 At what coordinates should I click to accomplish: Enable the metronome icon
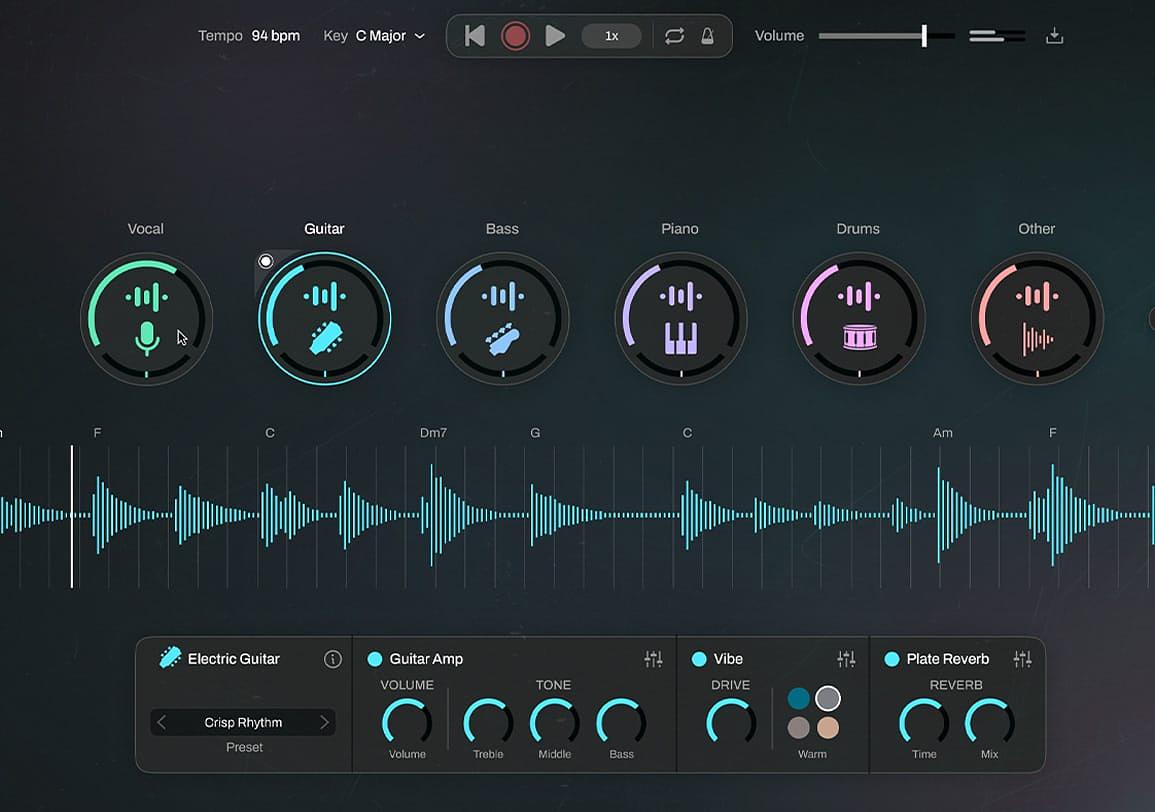pos(707,36)
